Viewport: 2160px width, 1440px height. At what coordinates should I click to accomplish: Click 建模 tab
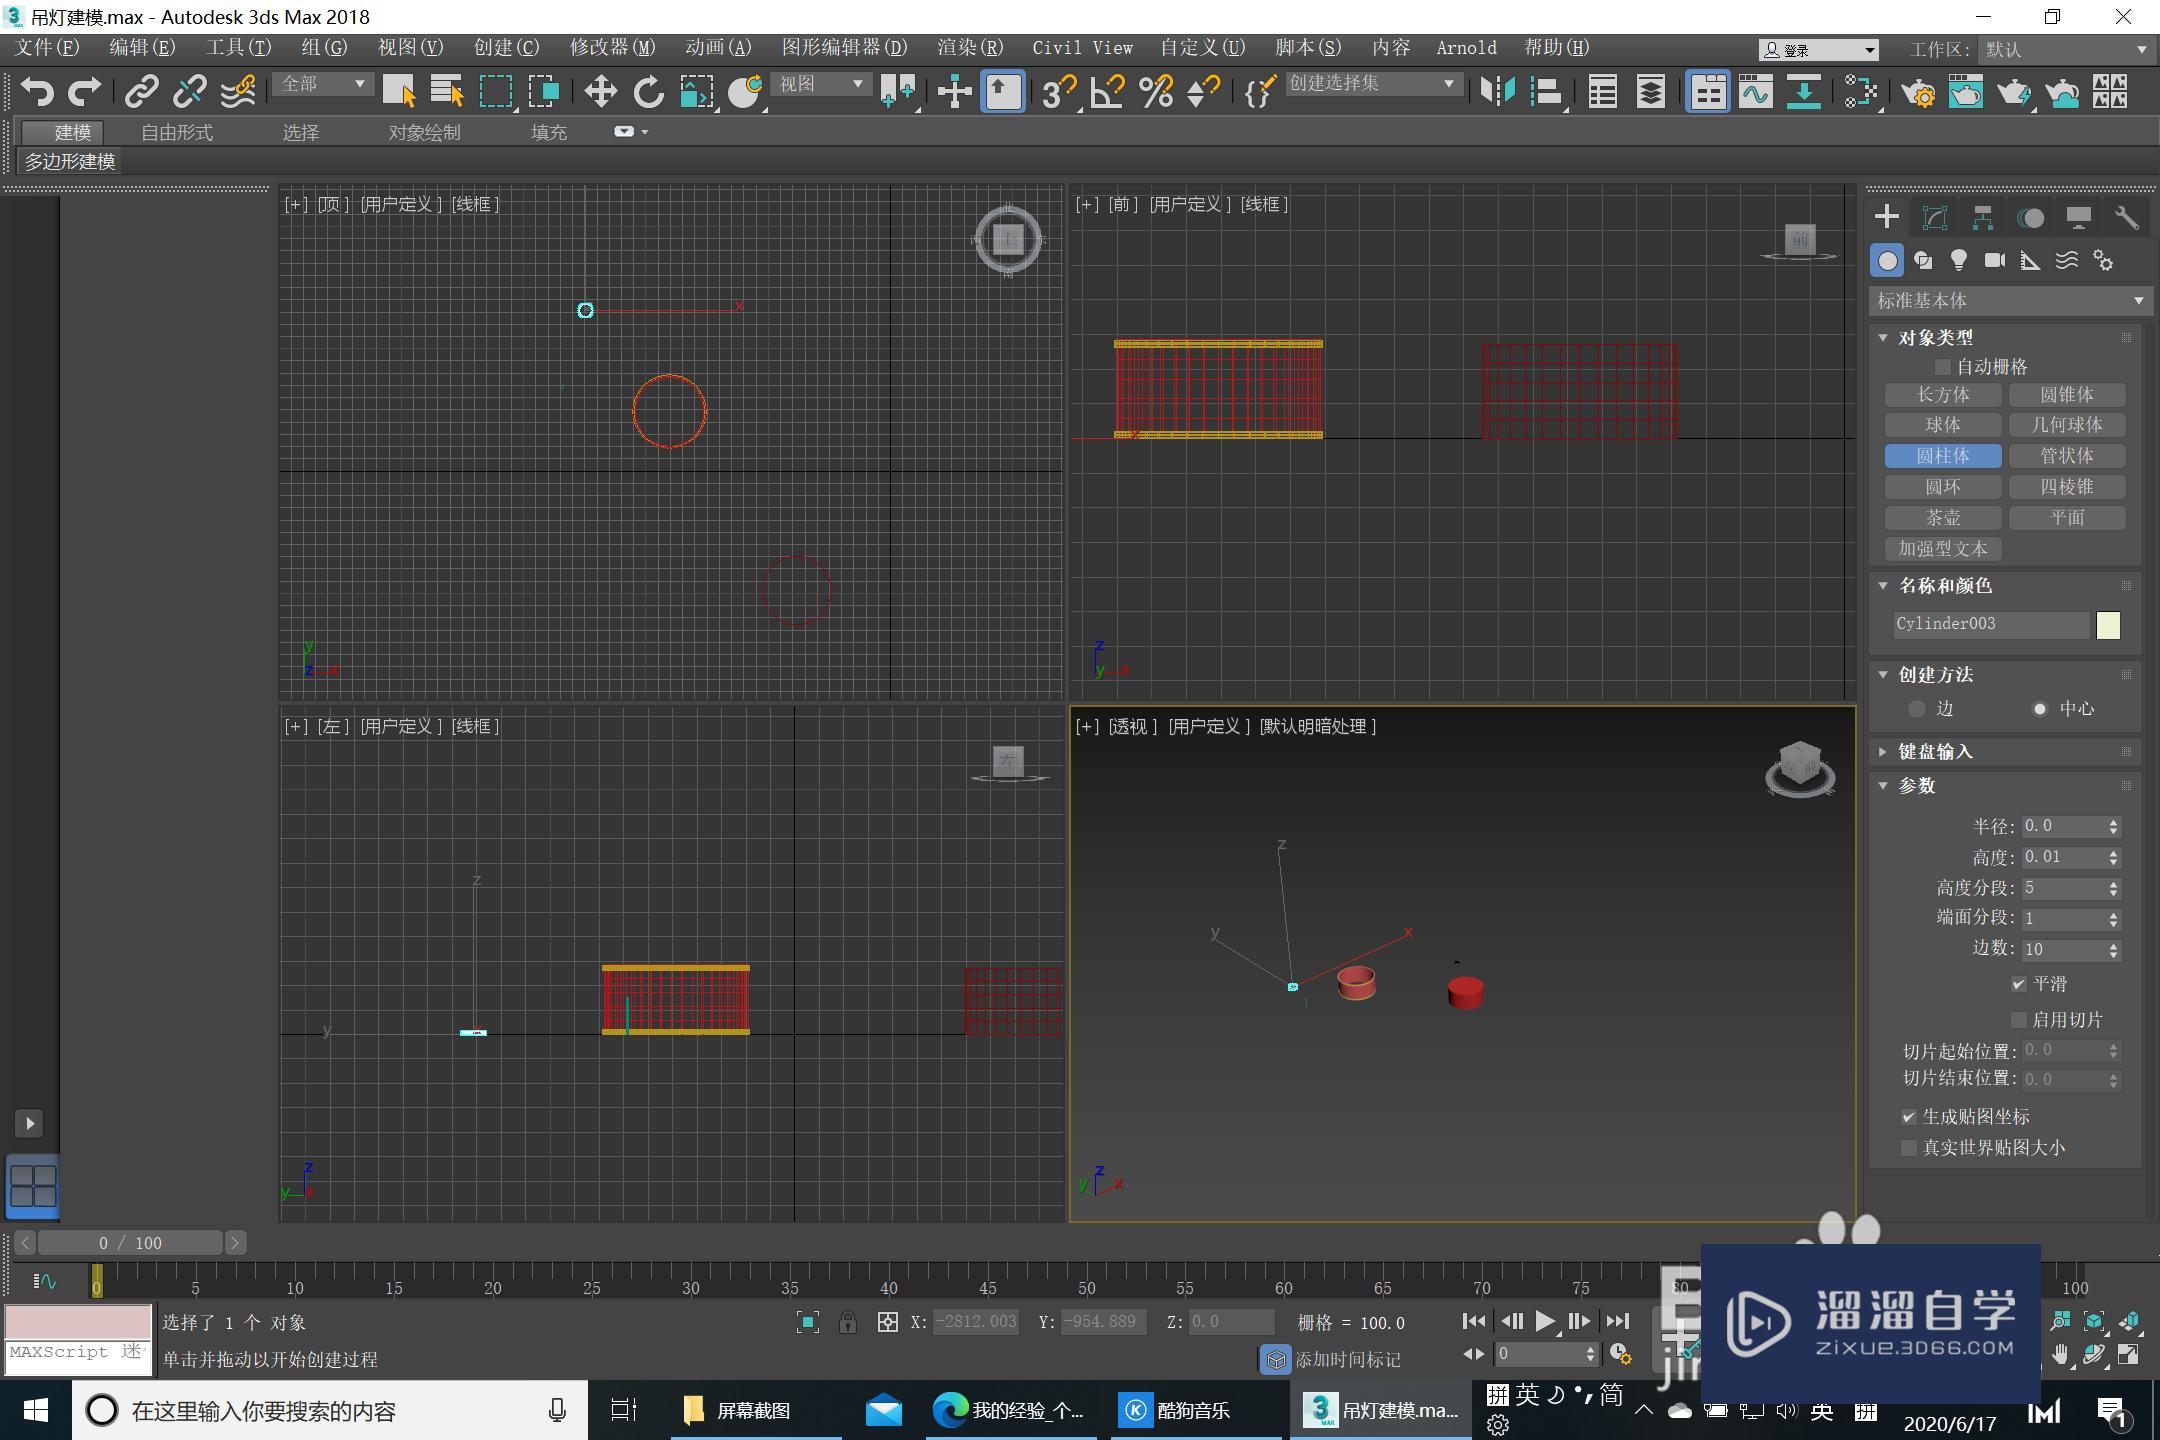coord(63,130)
